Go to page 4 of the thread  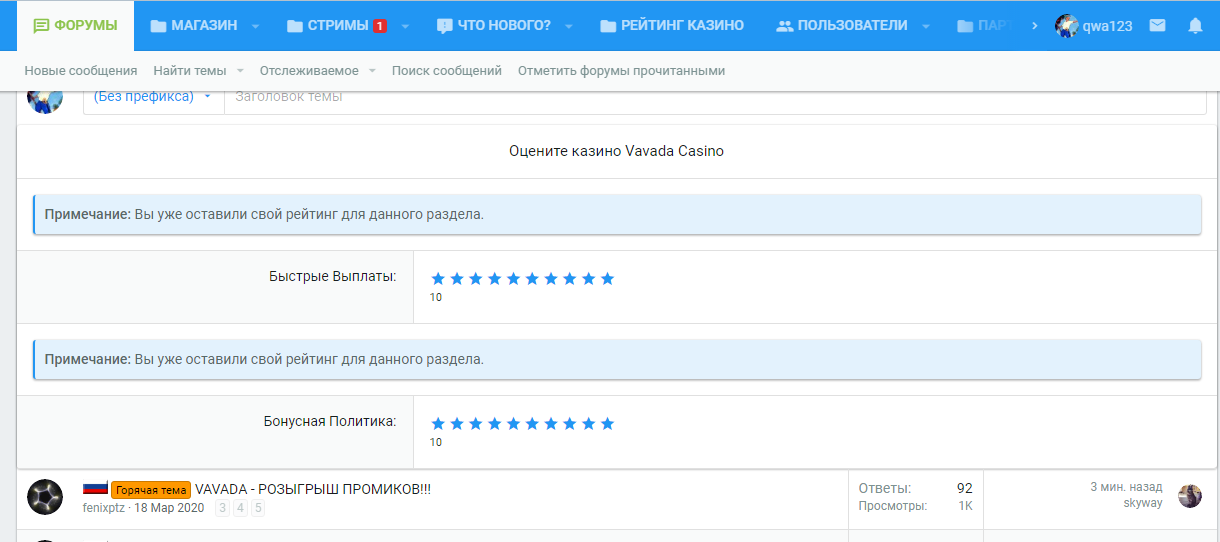[240, 508]
